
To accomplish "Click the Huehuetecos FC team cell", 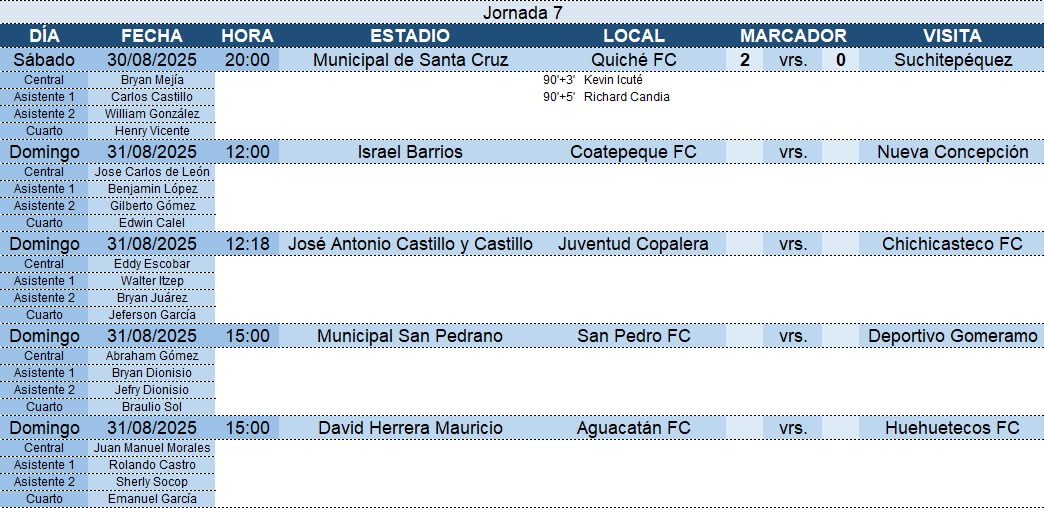I will 951,428.
